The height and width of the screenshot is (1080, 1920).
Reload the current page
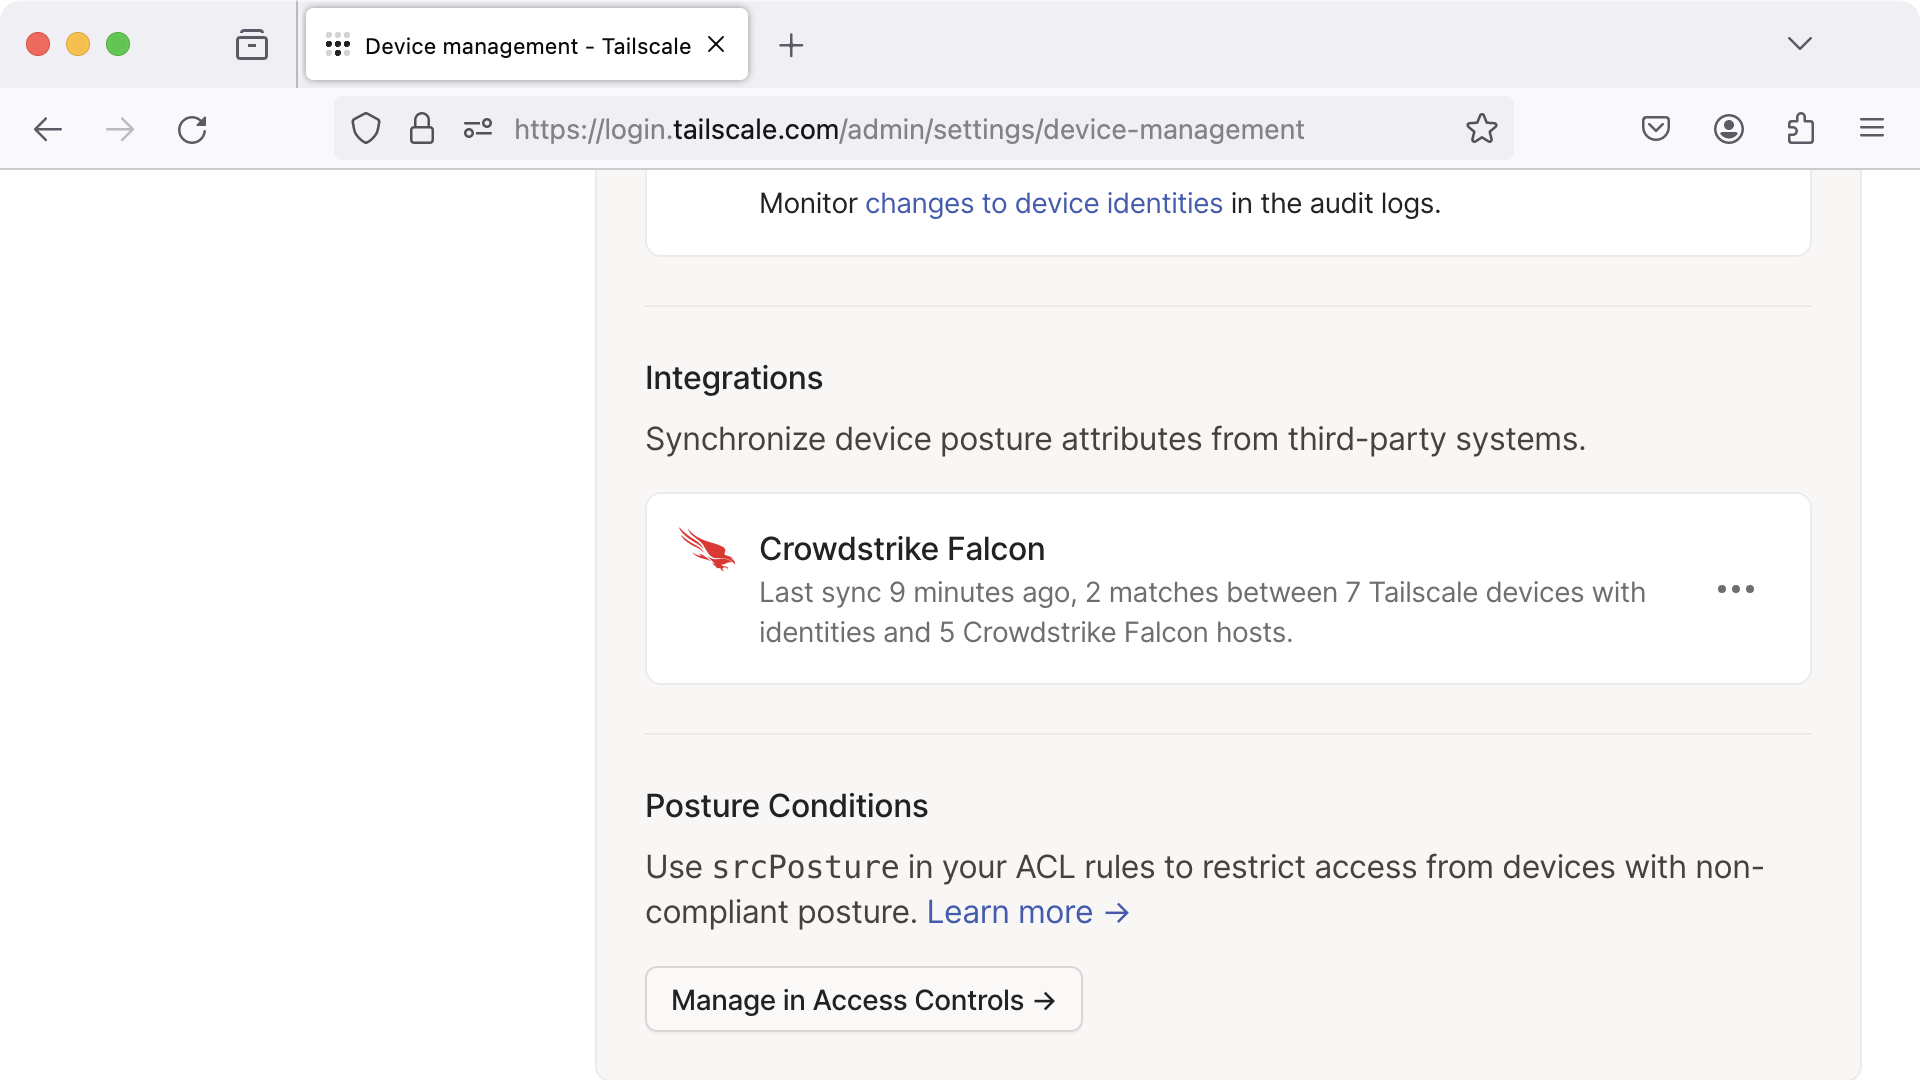coord(192,129)
